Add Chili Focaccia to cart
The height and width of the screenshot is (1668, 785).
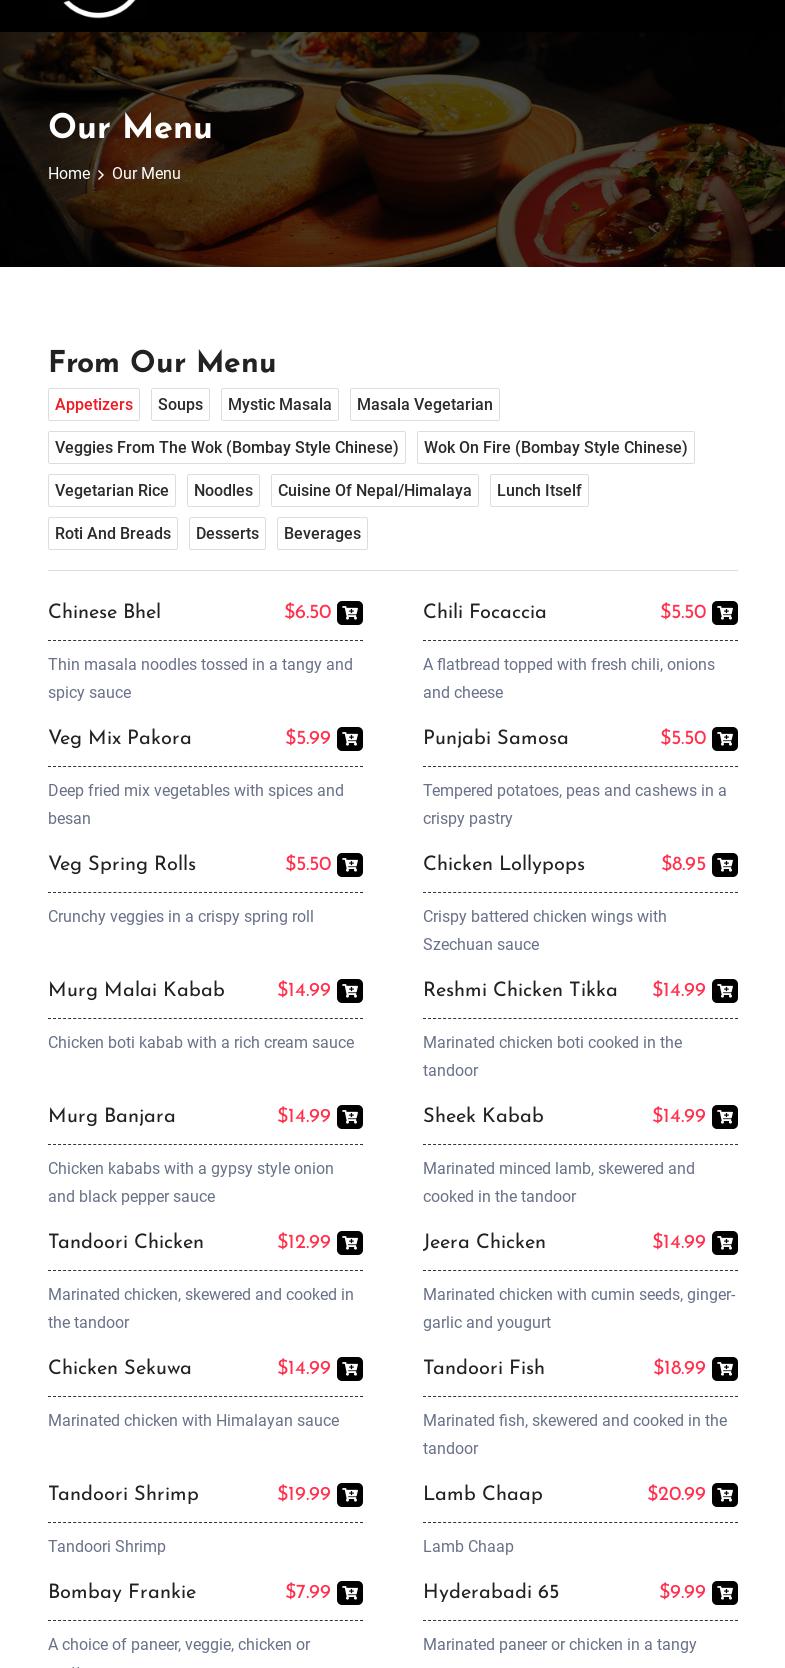pos(724,613)
